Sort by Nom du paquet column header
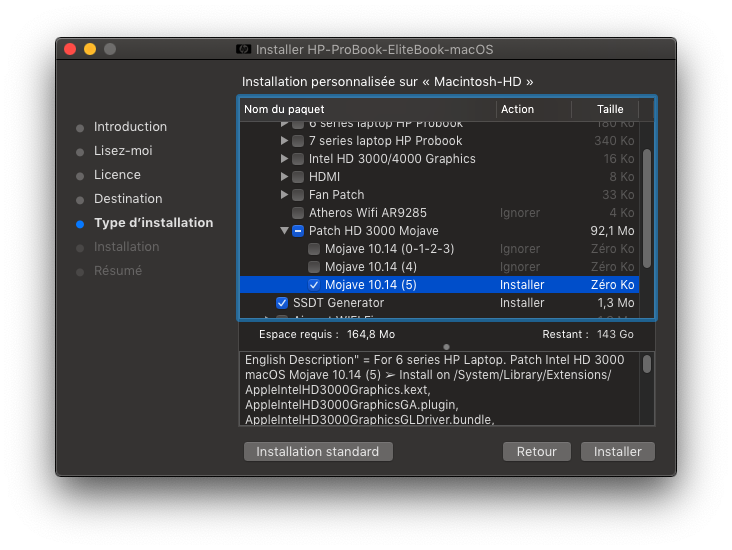 coord(368,109)
